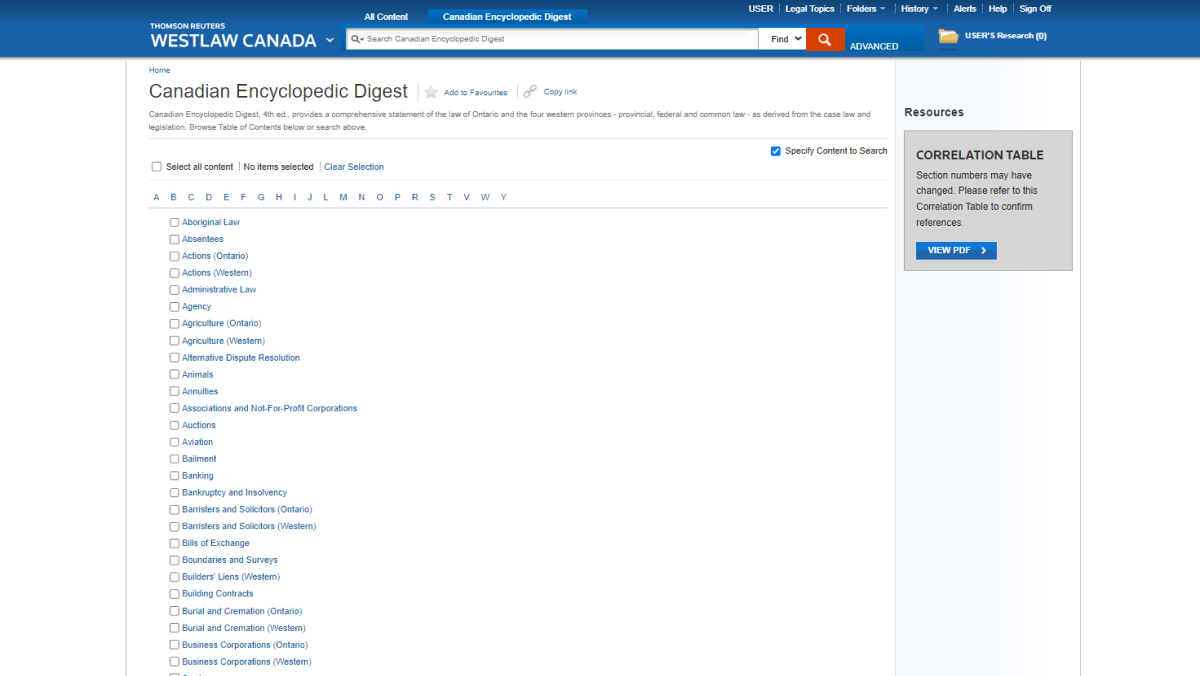This screenshot has width=1200, height=676.
Task: Disable Specify Content to Search
Action: (776, 150)
